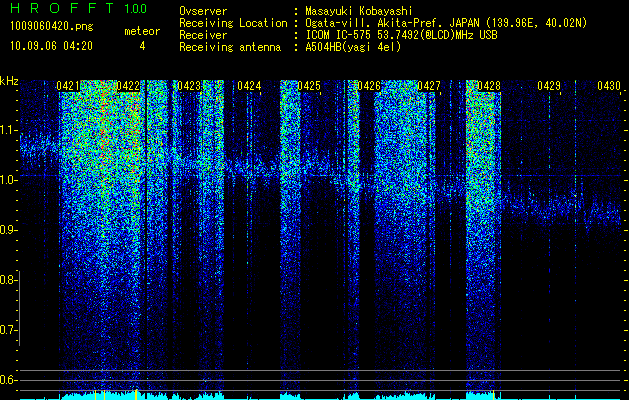Click the Receiving antenna field label
Image resolution: width=629 pixels, height=400 pixels.
[x=230, y=47]
